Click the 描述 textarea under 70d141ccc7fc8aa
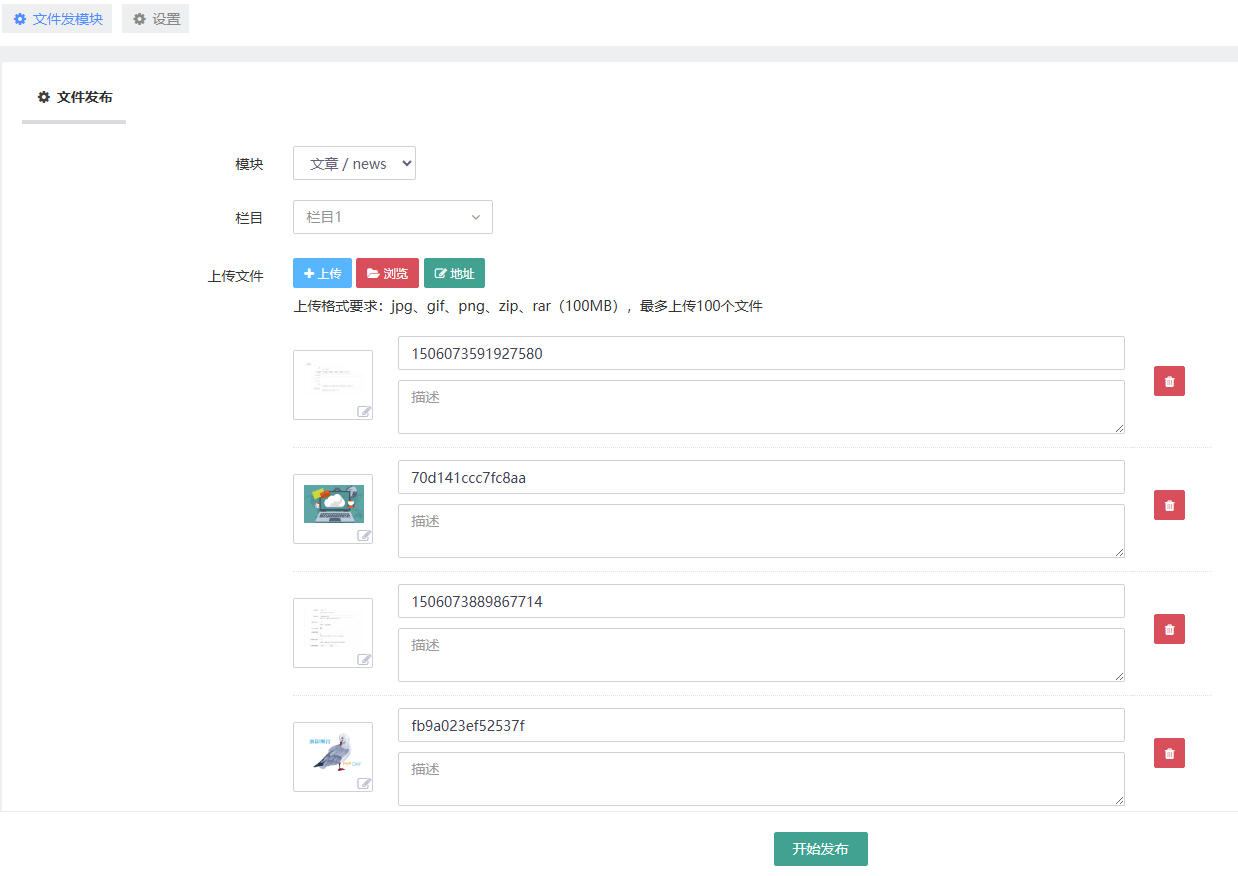The height and width of the screenshot is (876, 1238). click(761, 531)
